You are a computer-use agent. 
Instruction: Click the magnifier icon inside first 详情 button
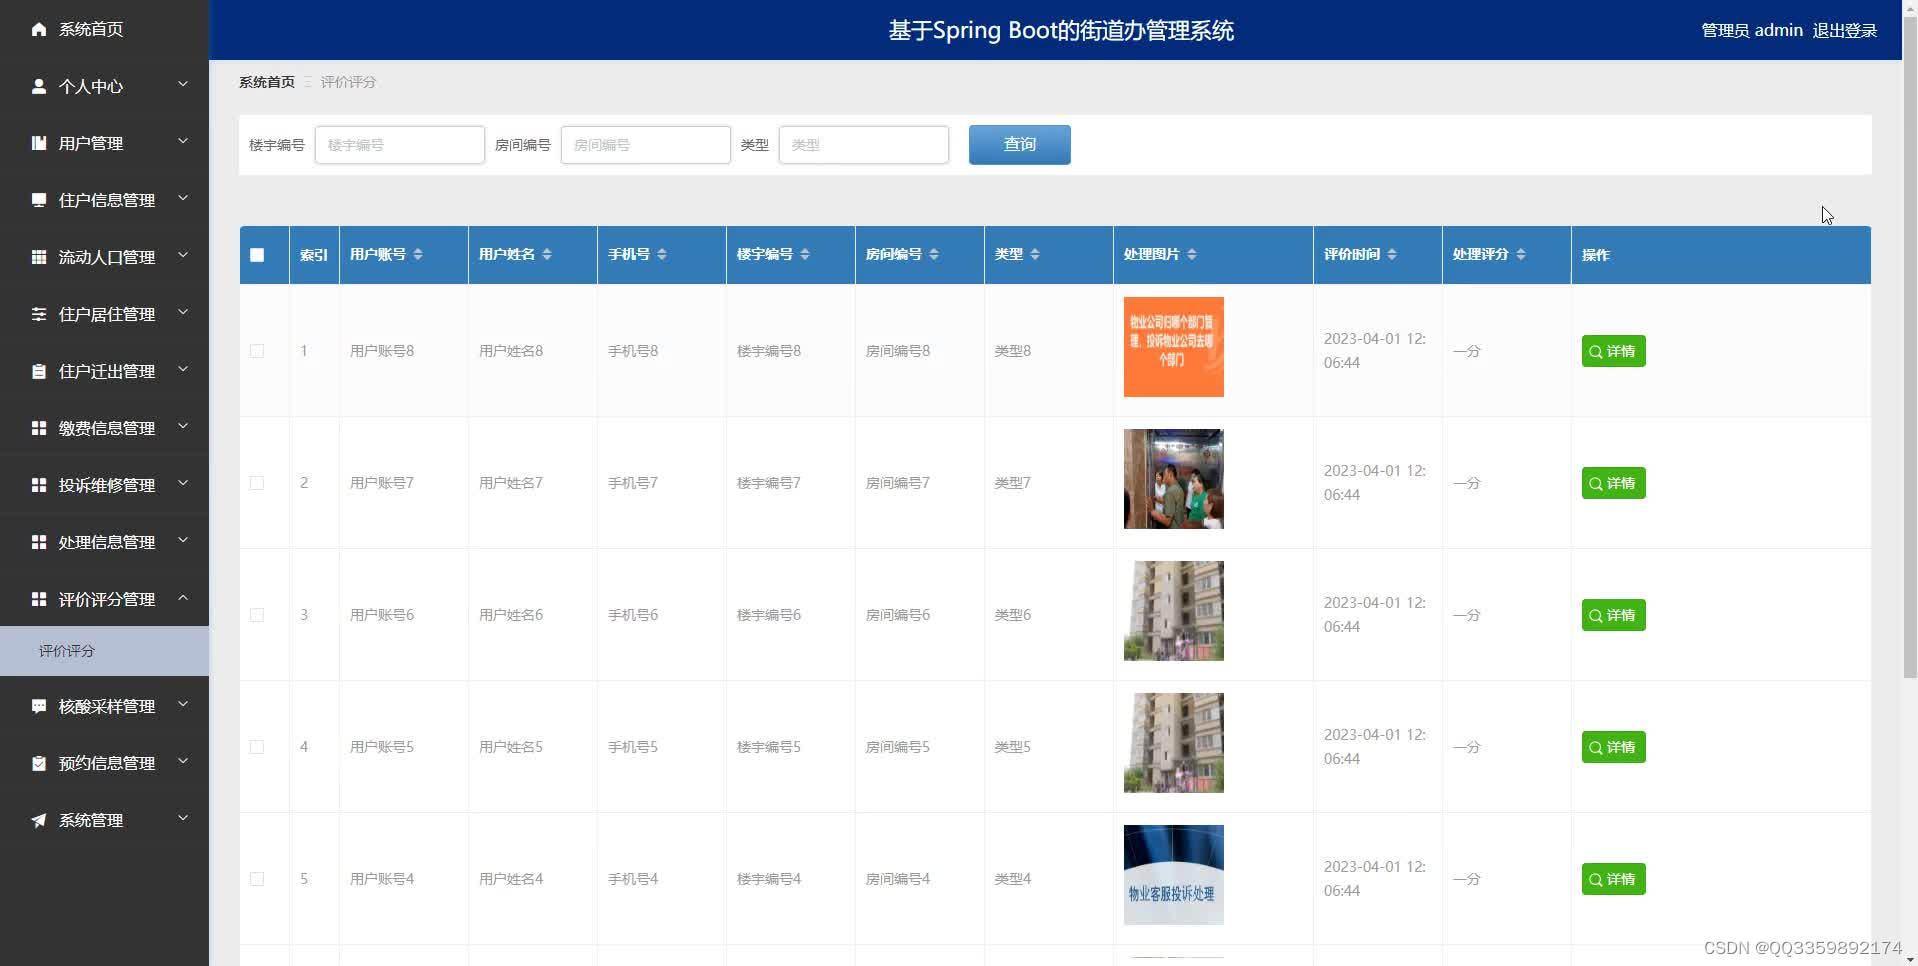(1596, 351)
